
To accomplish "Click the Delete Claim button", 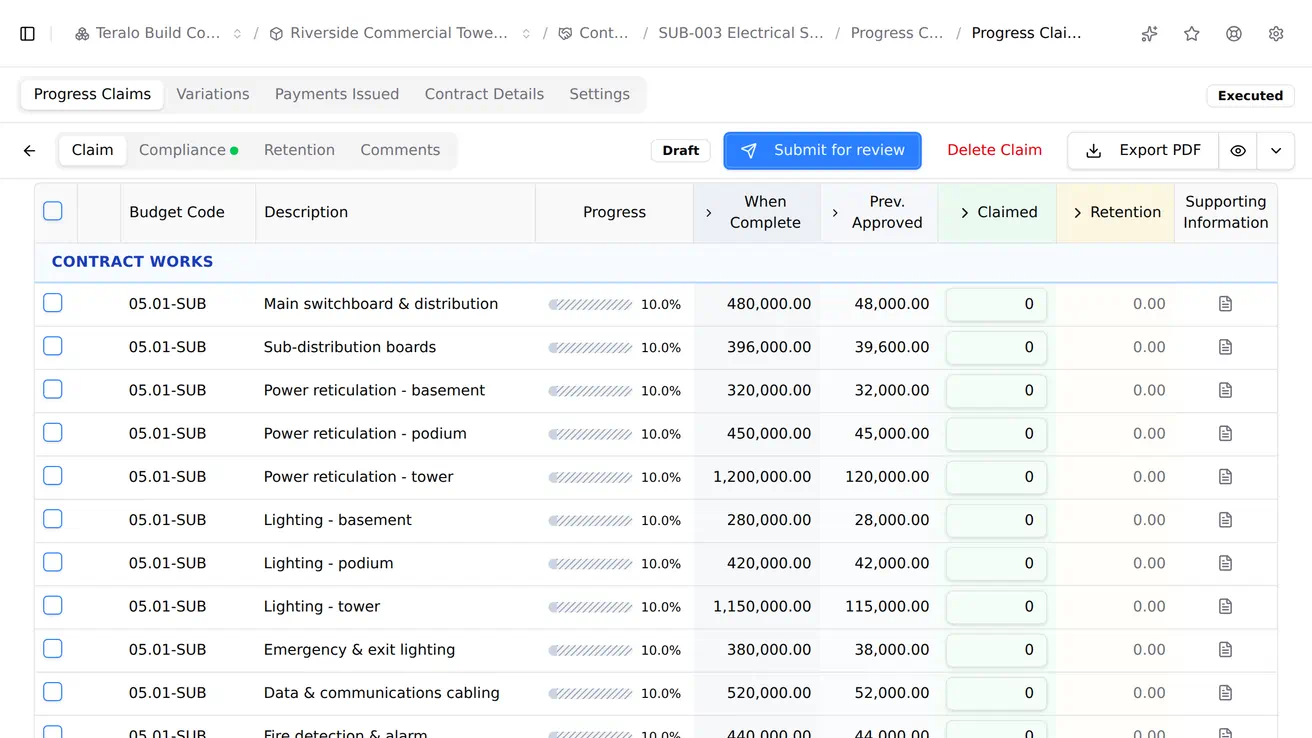I will (x=994, y=151).
